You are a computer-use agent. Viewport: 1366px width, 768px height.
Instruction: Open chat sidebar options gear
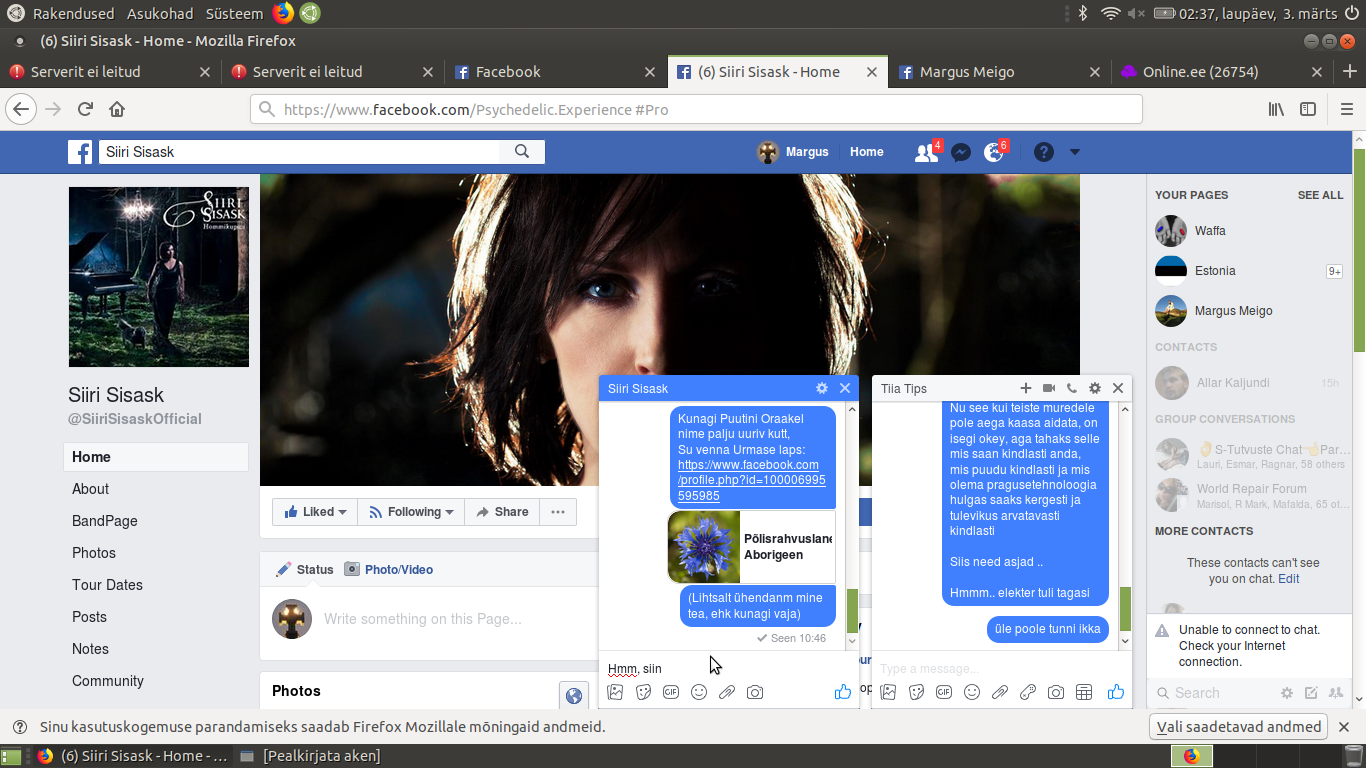1287,693
